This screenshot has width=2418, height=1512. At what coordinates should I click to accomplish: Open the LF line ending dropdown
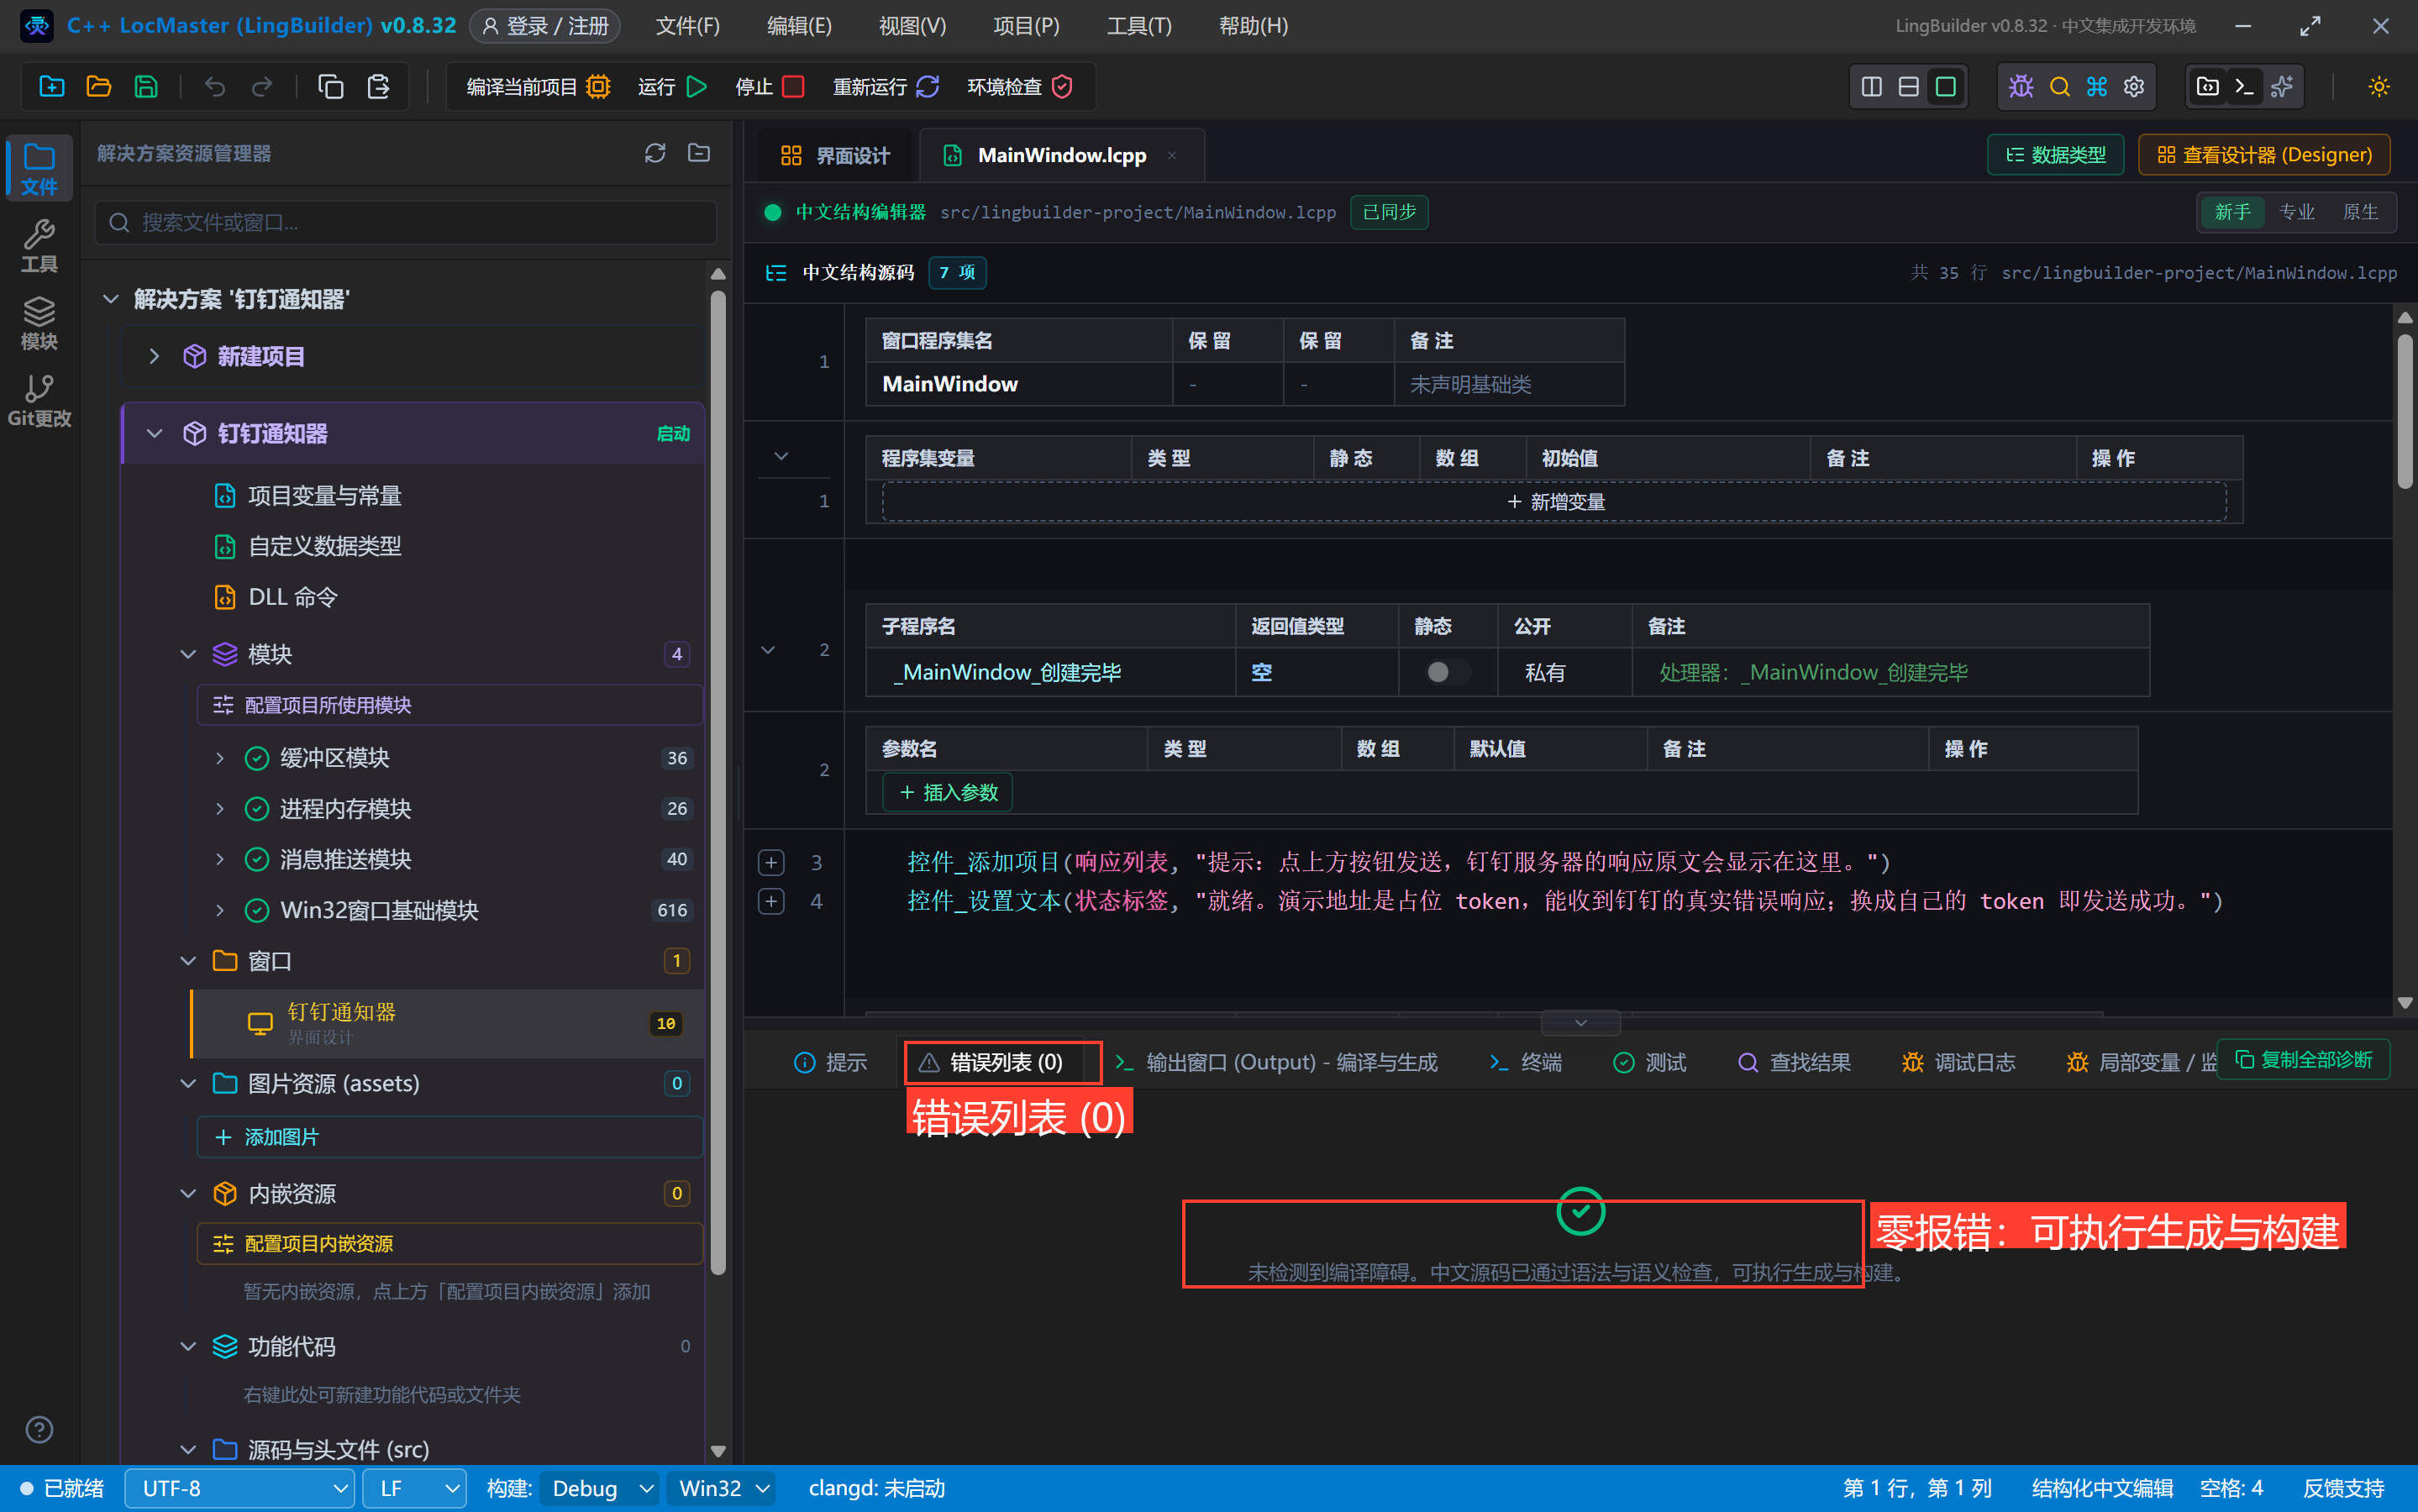[x=414, y=1488]
